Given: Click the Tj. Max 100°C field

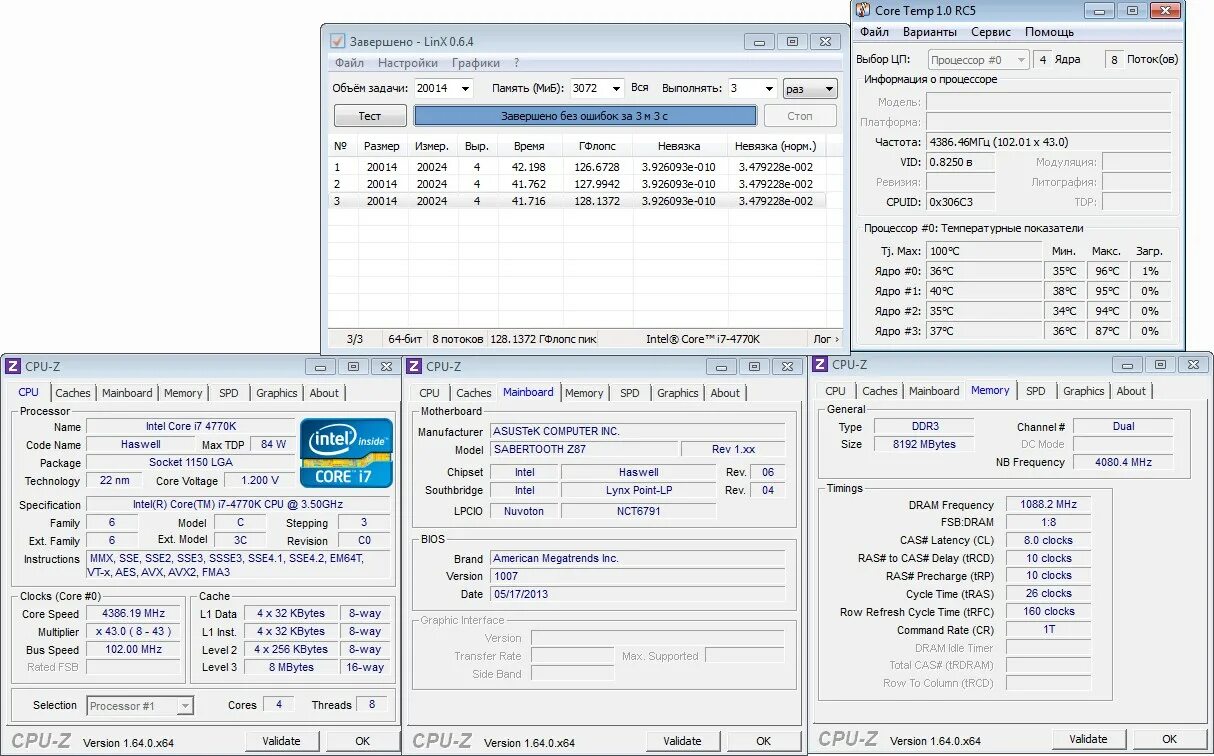Looking at the screenshot, I should point(983,251).
